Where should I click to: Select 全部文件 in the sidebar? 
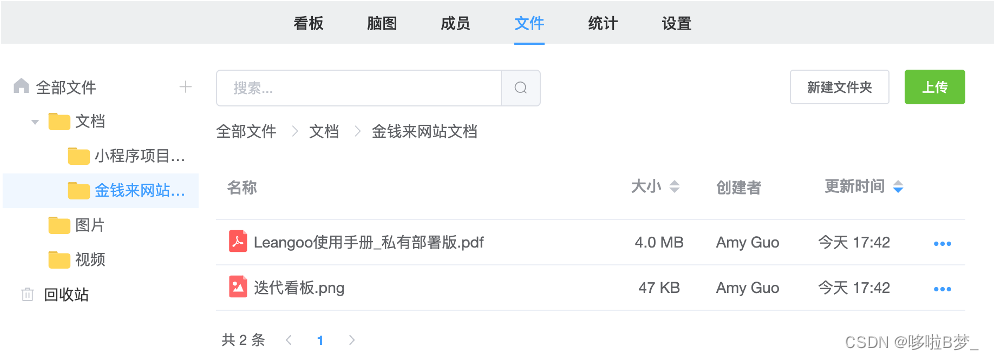pos(66,87)
